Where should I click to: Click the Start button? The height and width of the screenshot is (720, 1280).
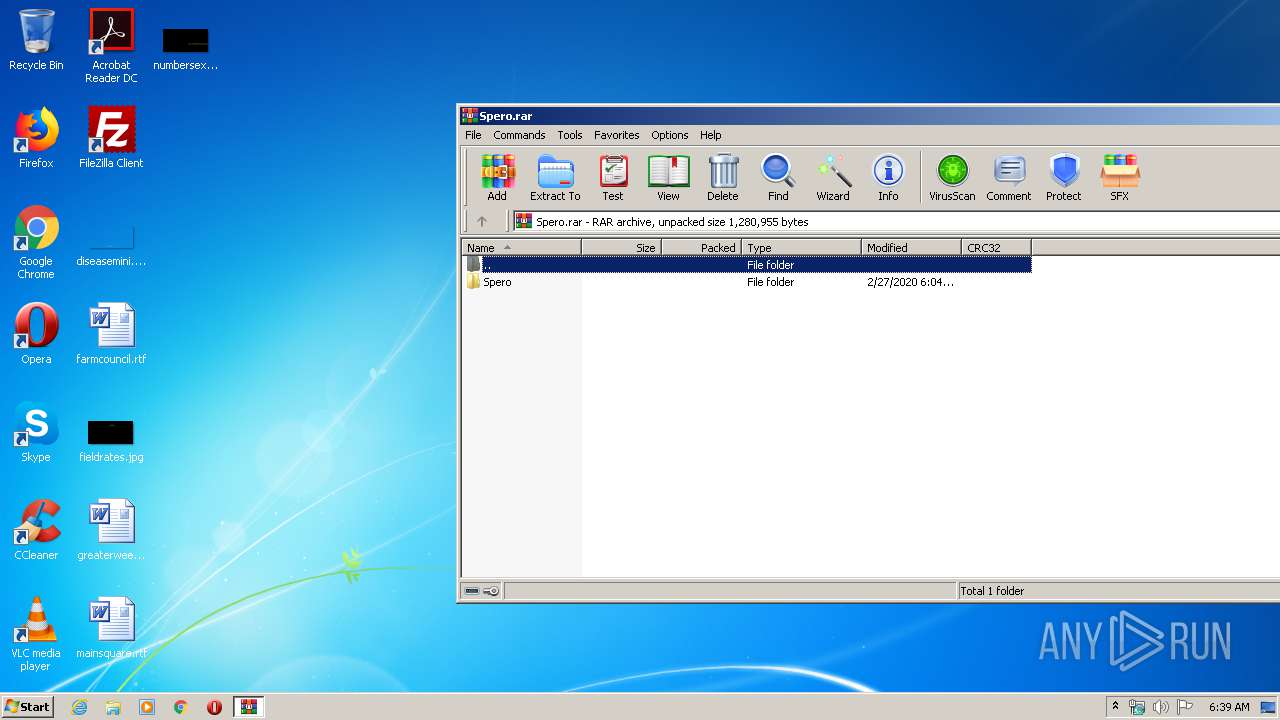pyautogui.click(x=27, y=707)
